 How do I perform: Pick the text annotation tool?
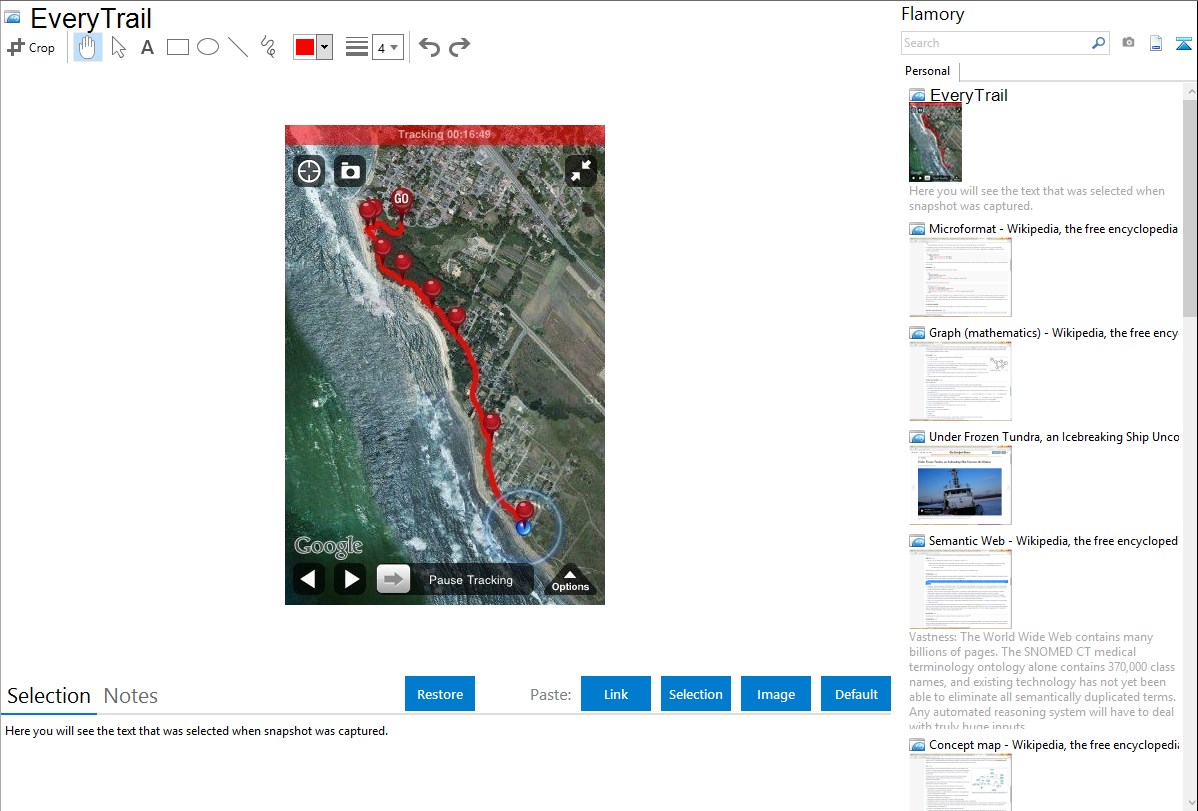[147, 47]
